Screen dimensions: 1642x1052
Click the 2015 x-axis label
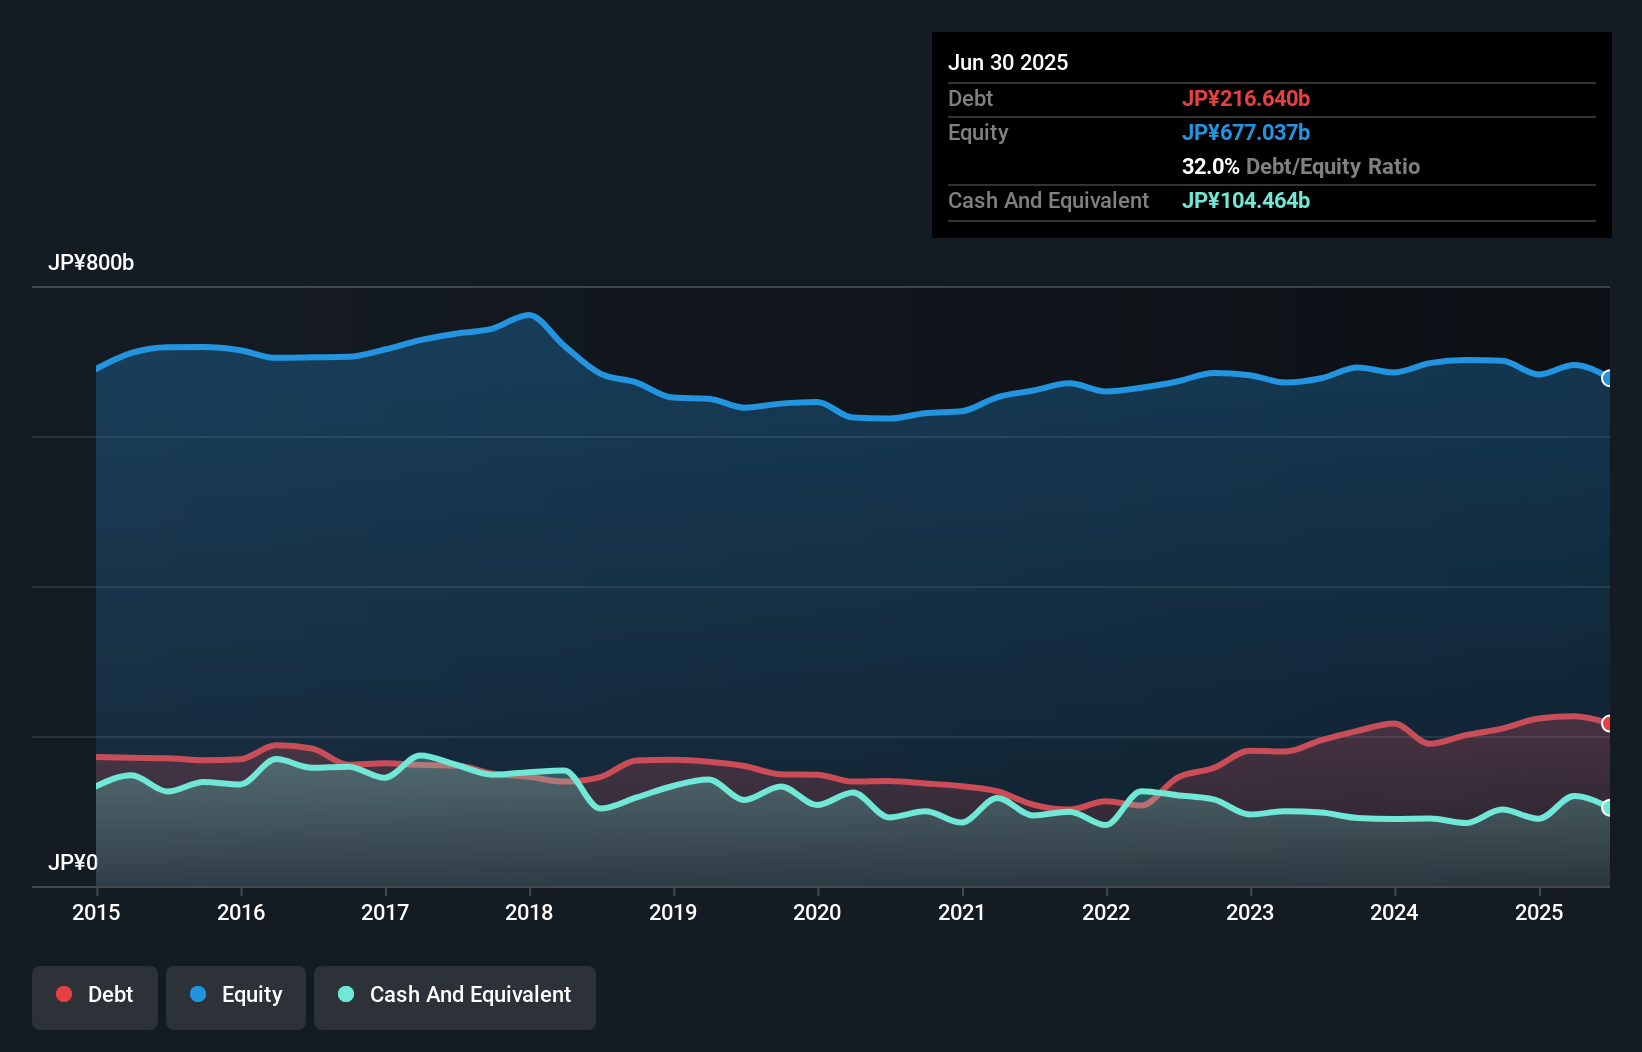[x=96, y=912]
